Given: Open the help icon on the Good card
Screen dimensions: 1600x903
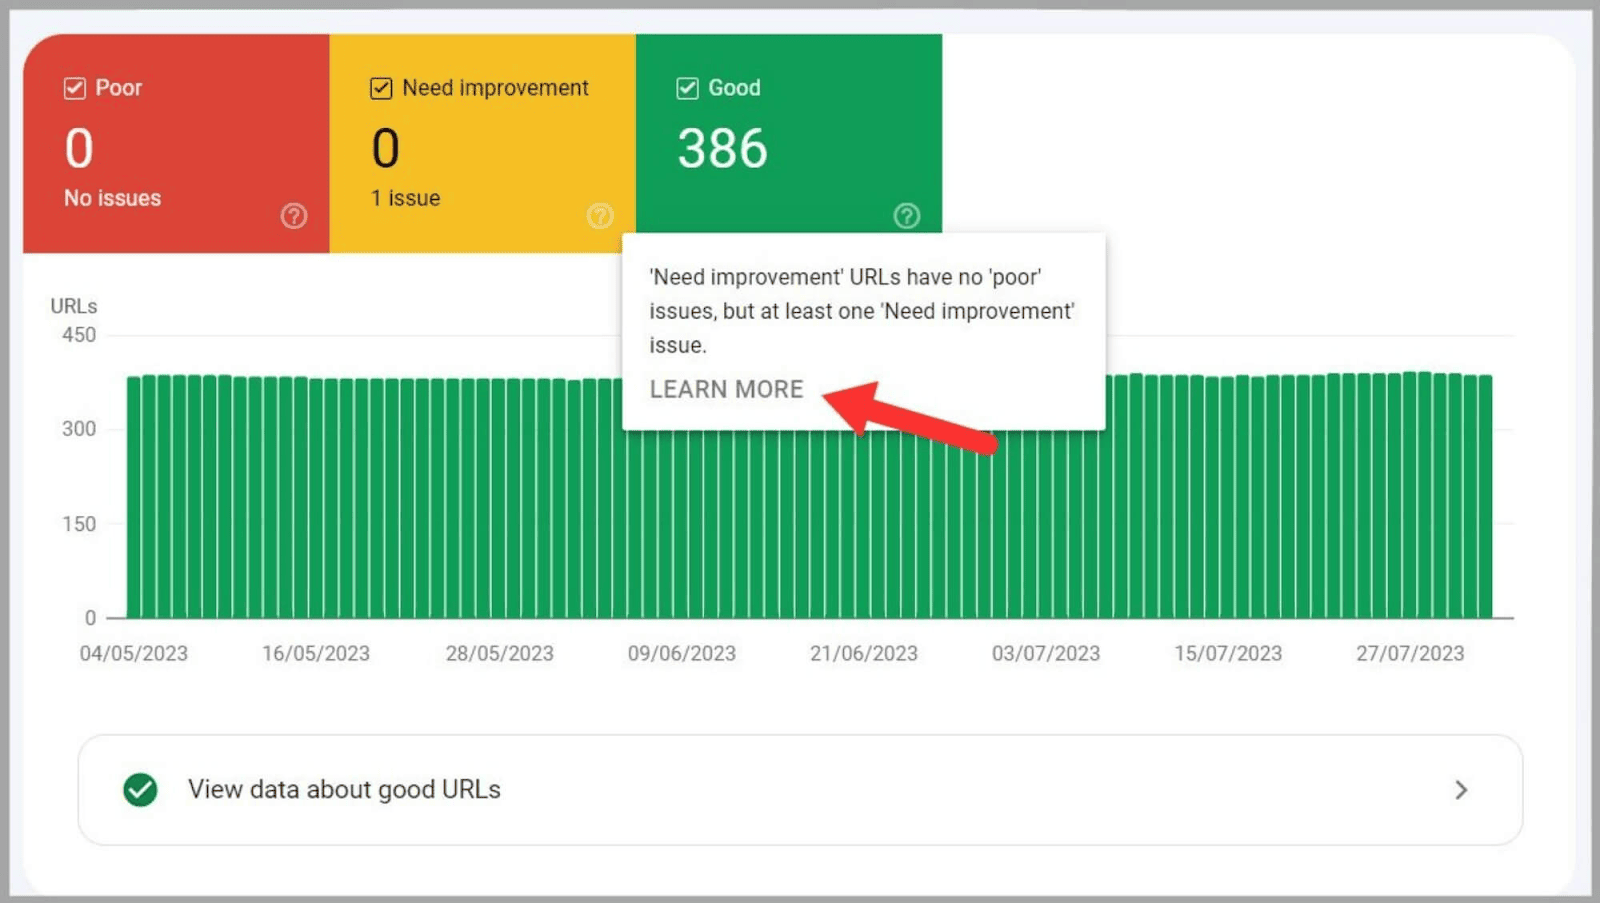Looking at the screenshot, I should (907, 215).
